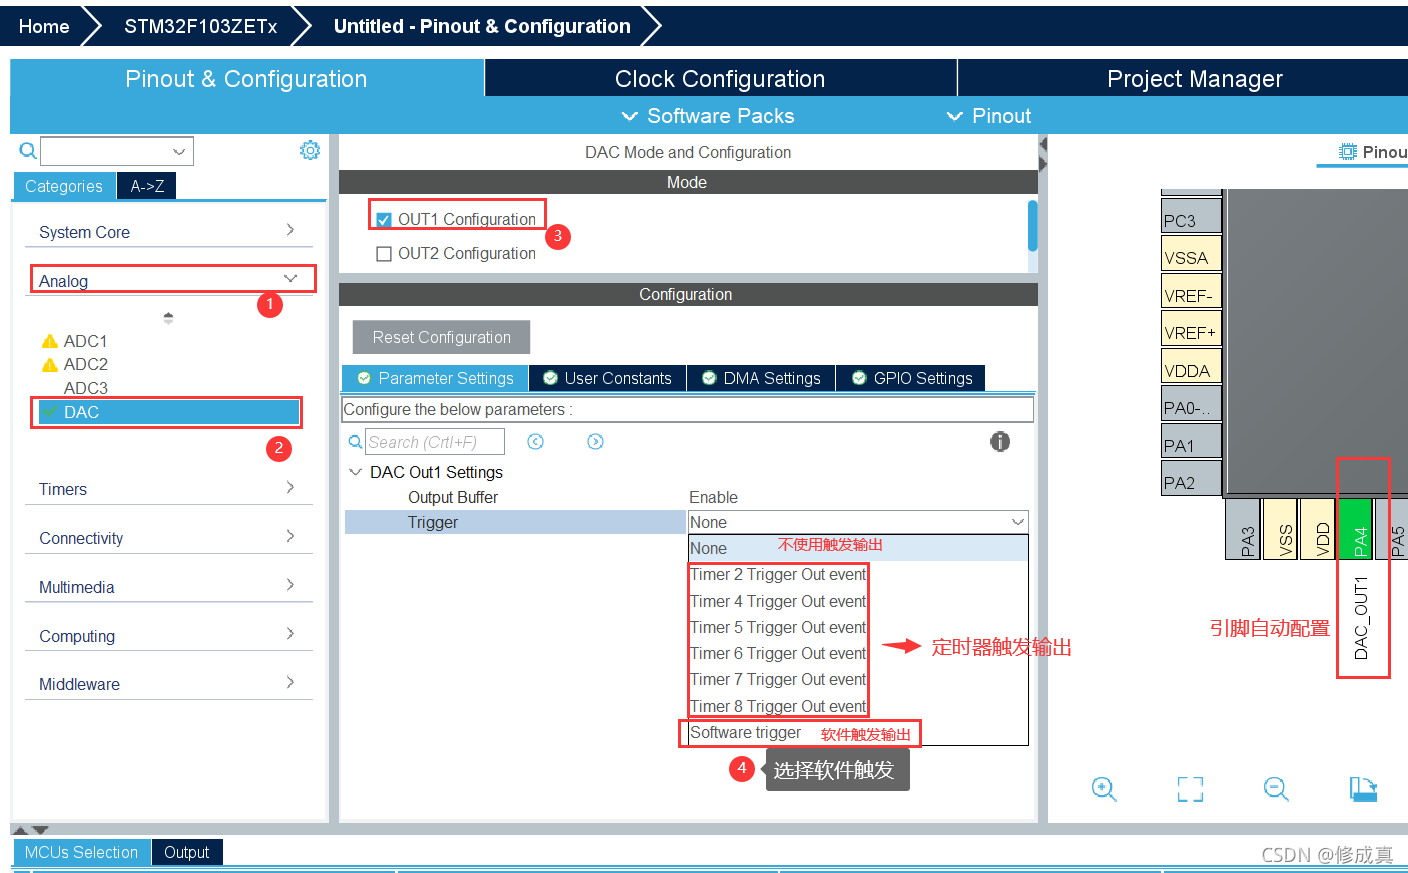Open the Software Packs dropdown menu

point(708,116)
